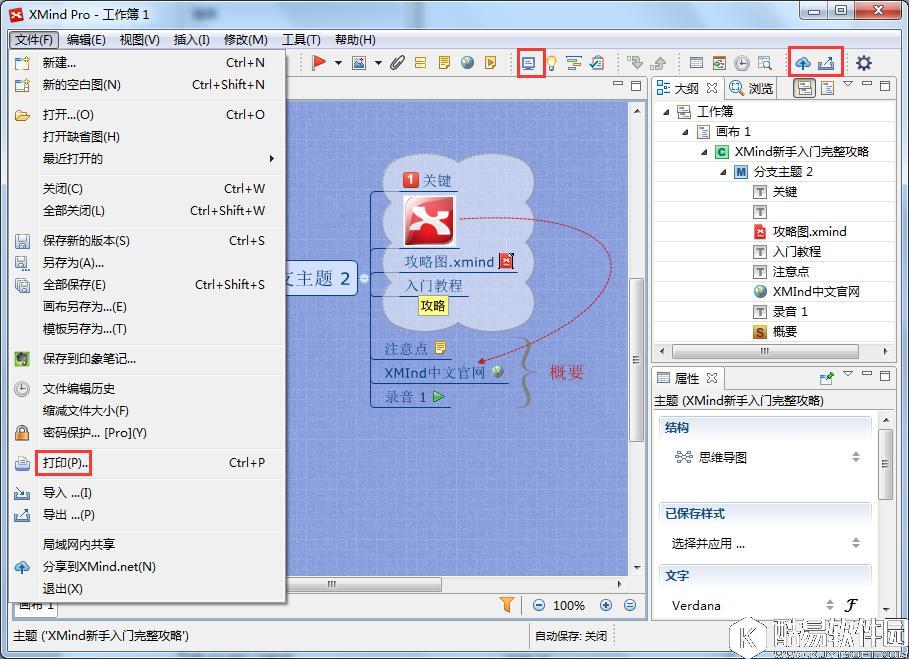
Task: Click the presentation mode icon in toolbar
Action: pos(529,63)
